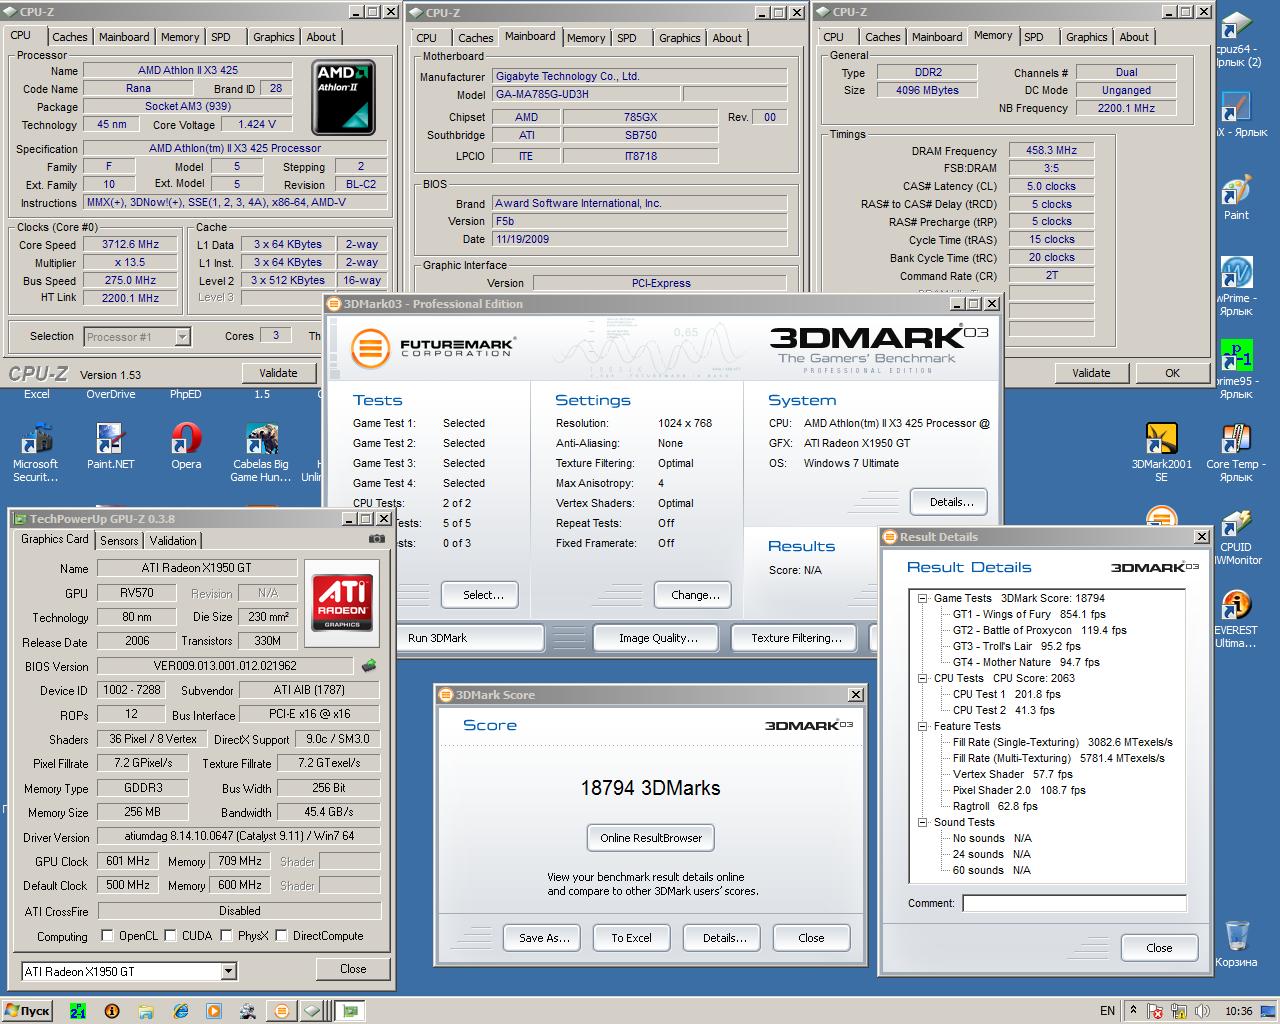Open the About tab in the Memory CPU-Z window
Viewport: 1280px width, 1024px height.
point(1134,37)
